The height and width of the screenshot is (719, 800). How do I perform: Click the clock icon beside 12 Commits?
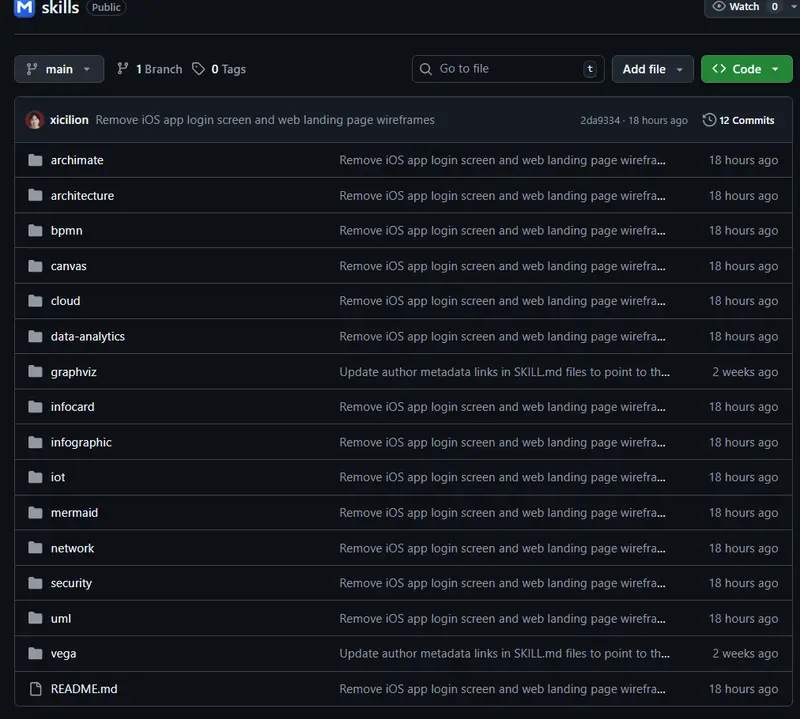click(x=709, y=120)
